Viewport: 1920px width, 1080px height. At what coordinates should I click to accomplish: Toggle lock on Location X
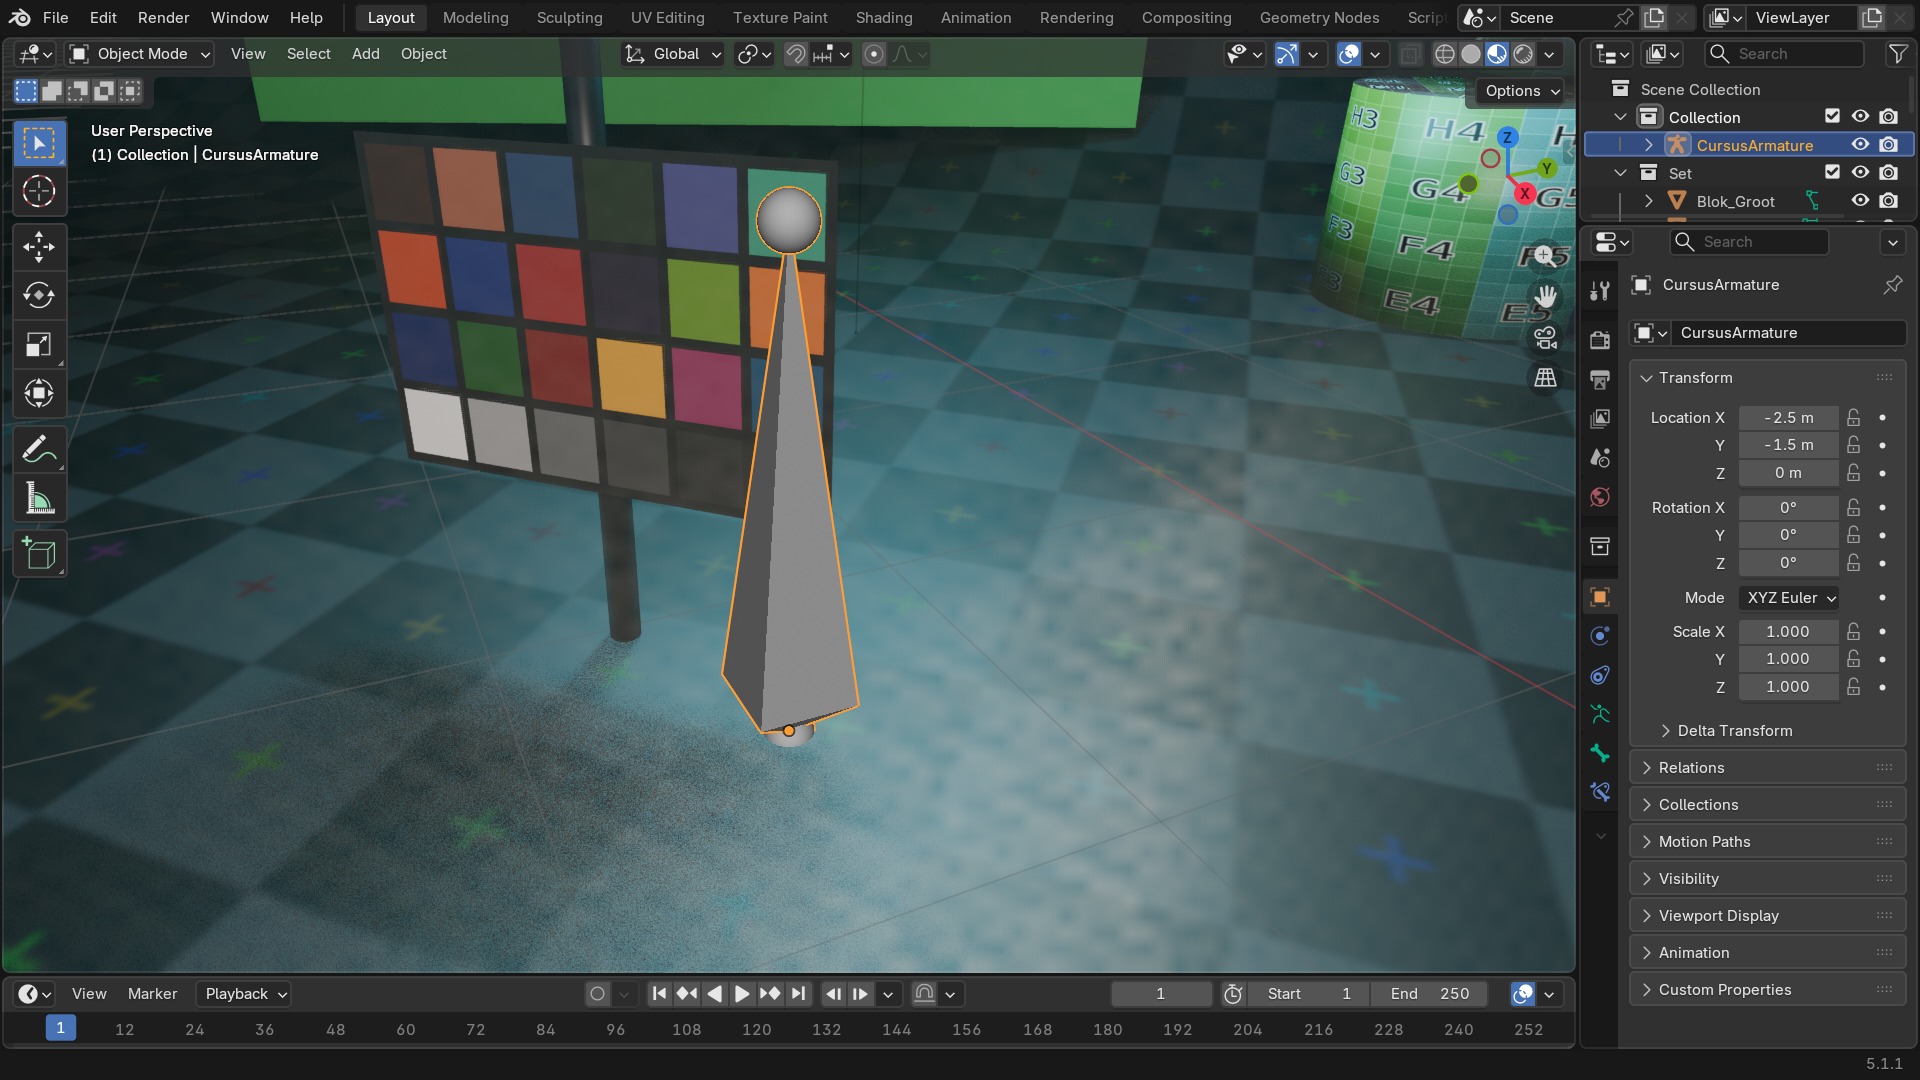(x=1853, y=418)
